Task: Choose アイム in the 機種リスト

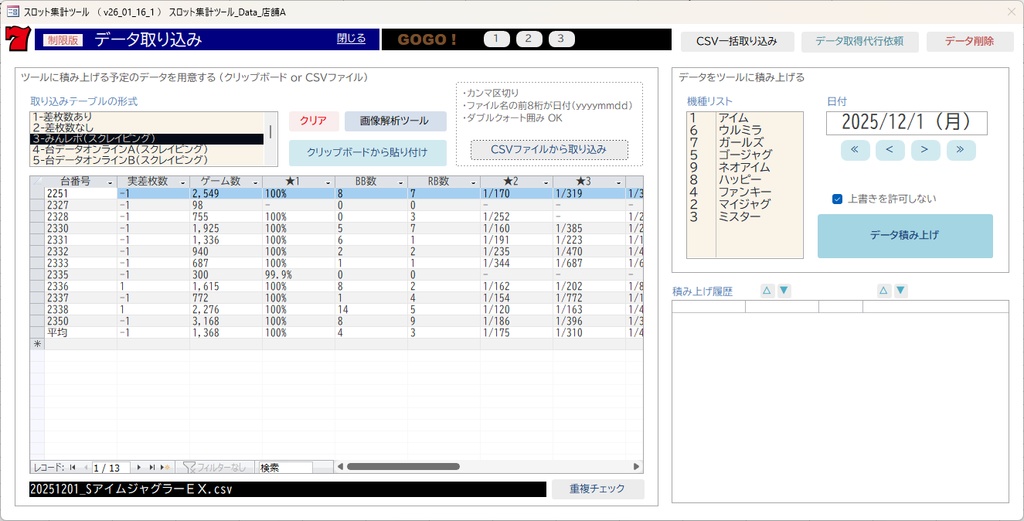Action: (744, 118)
